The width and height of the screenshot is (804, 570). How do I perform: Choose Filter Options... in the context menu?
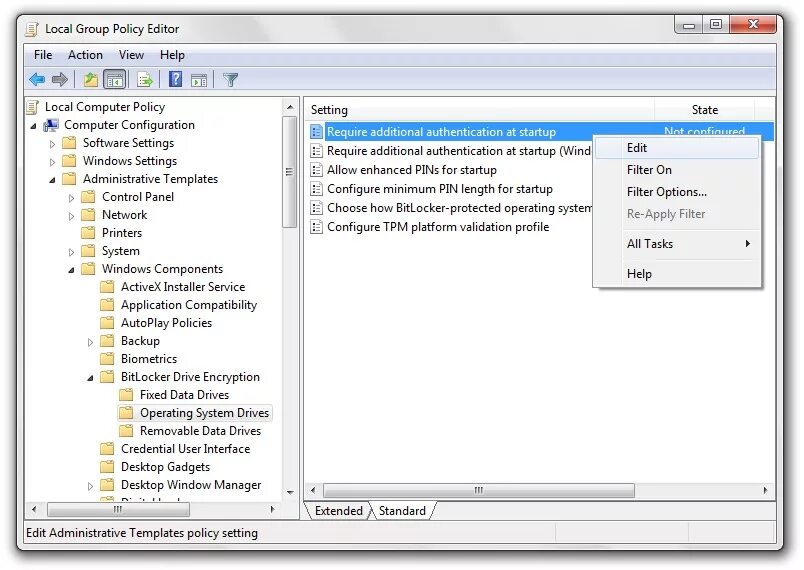click(x=677, y=192)
